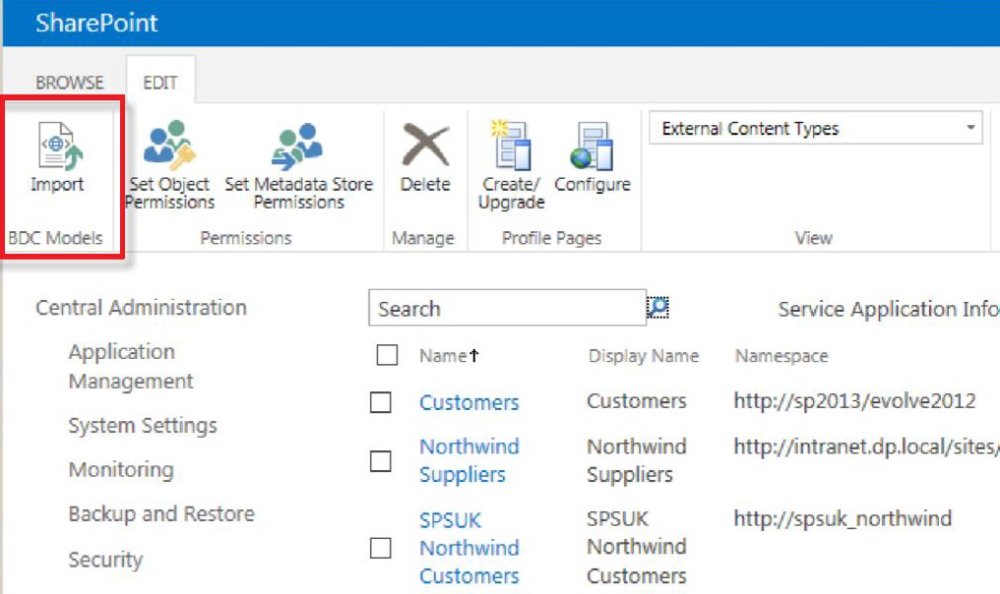The height and width of the screenshot is (594, 1000).
Task: Select the Northwind Suppliers checkbox
Action: click(381, 461)
